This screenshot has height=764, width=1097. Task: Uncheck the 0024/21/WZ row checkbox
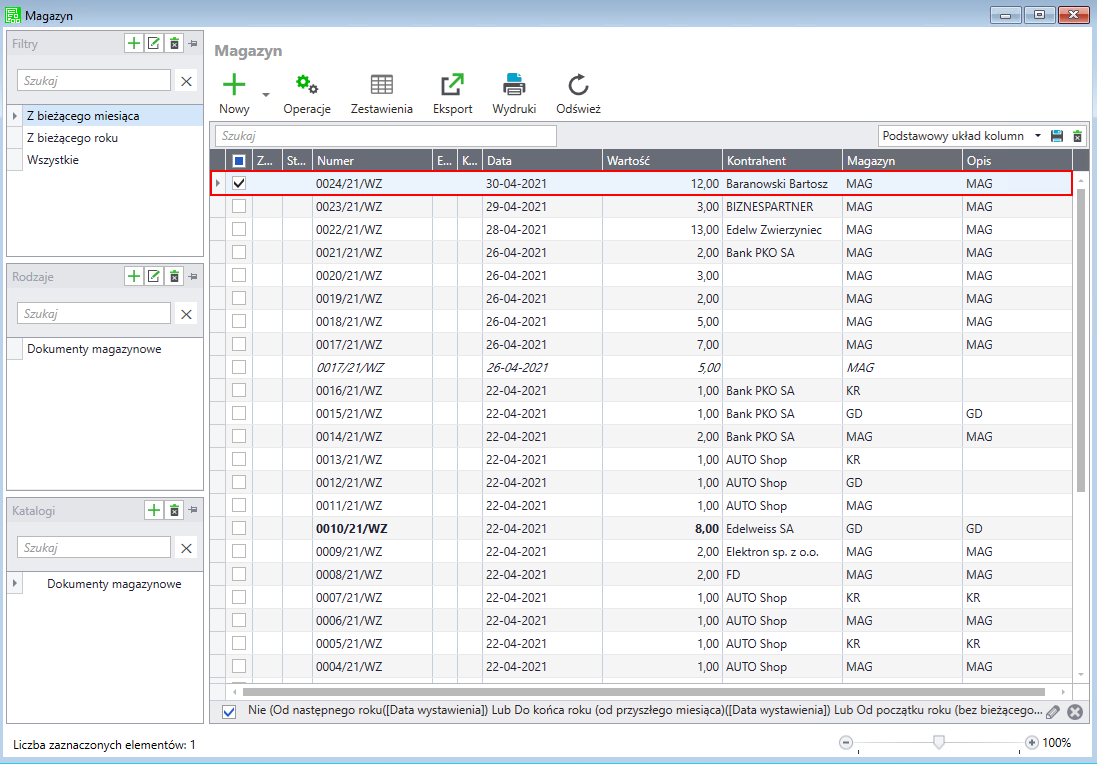point(239,183)
